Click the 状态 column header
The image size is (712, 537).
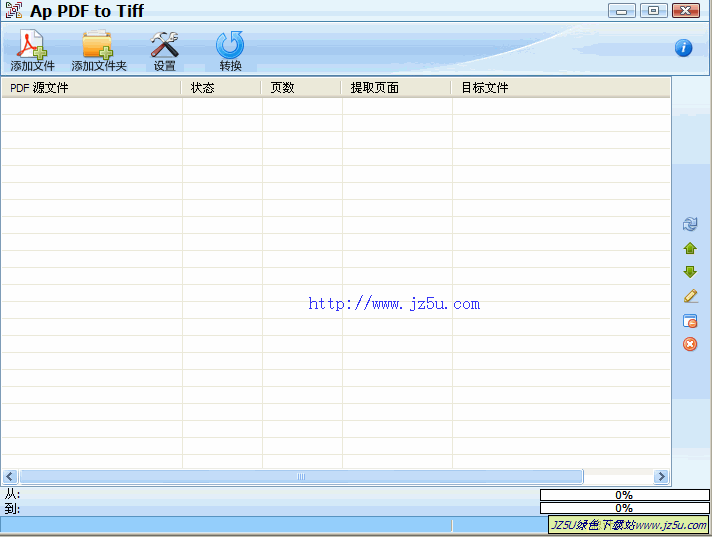tap(221, 88)
